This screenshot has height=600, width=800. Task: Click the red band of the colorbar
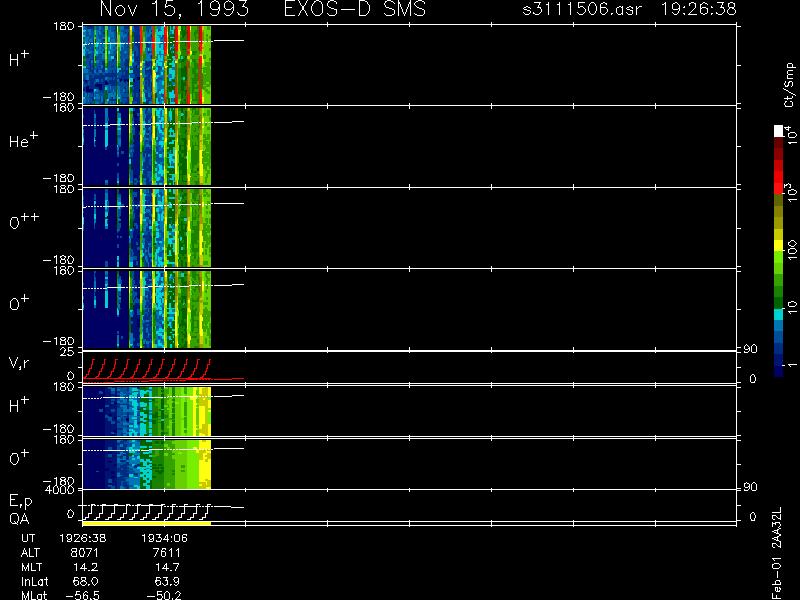[x=779, y=176]
